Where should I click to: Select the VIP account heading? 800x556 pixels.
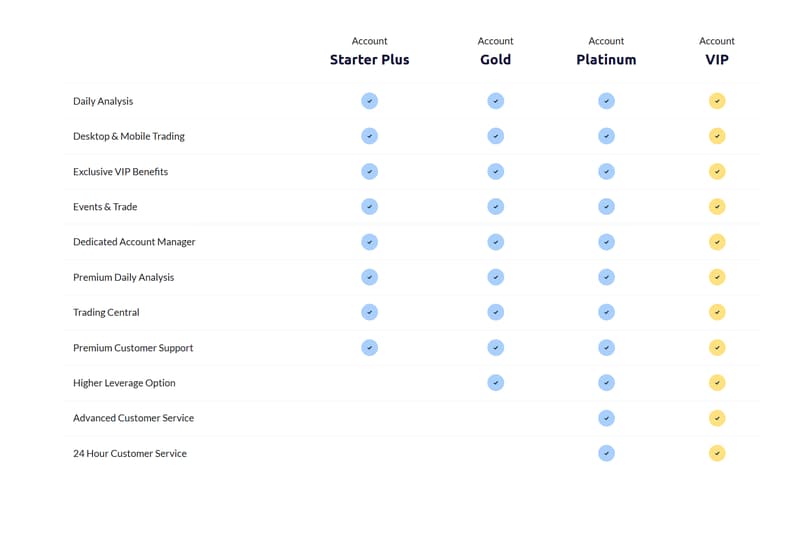(x=717, y=60)
